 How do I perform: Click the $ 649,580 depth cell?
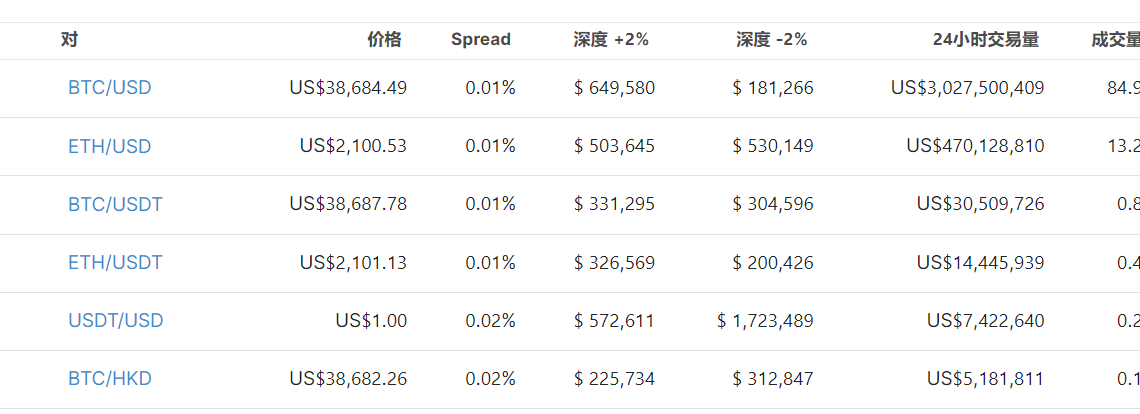pos(615,88)
